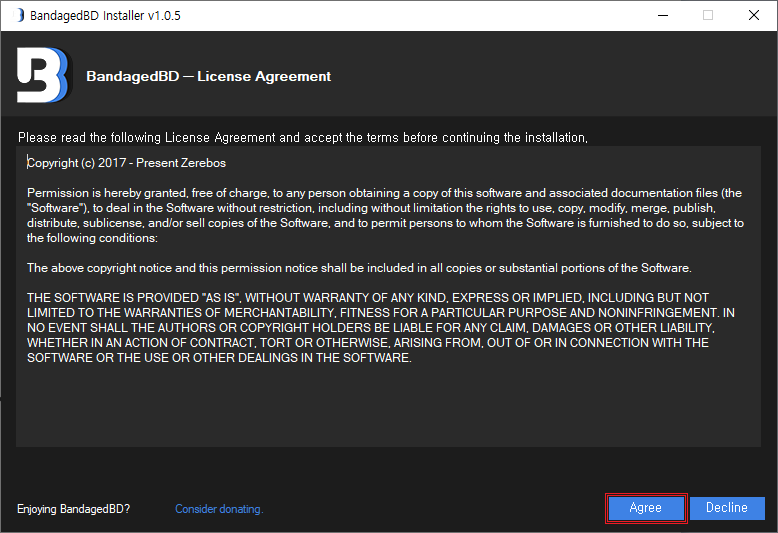Minimize the installer window
778x533 pixels.
662,15
